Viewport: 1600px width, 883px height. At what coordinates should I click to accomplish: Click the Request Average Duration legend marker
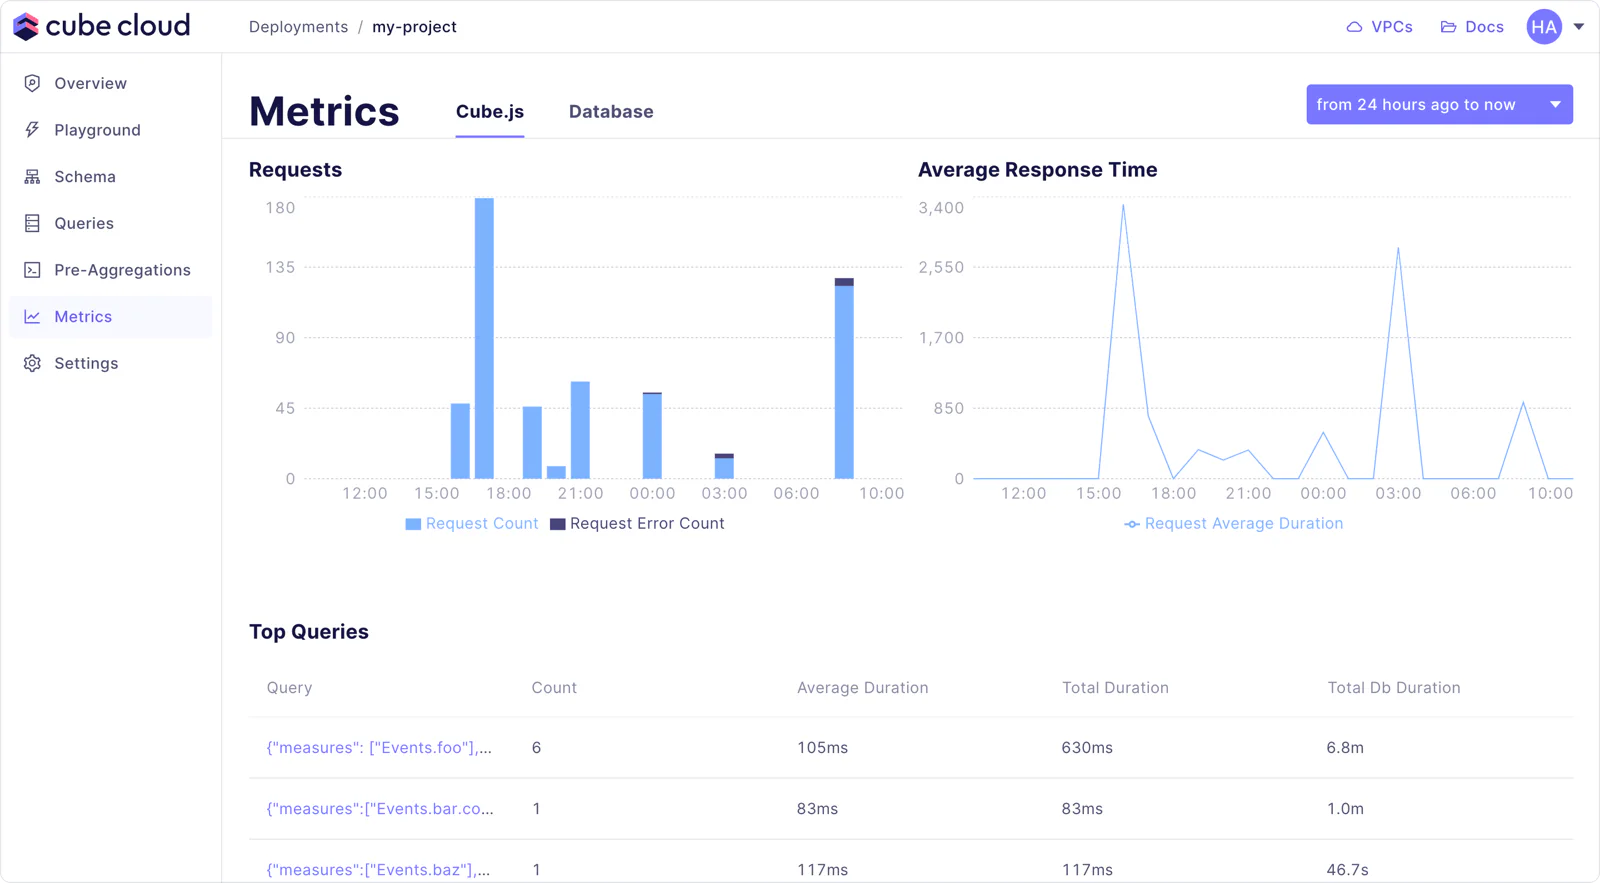pyautogui.click(x=1131, y=524)
